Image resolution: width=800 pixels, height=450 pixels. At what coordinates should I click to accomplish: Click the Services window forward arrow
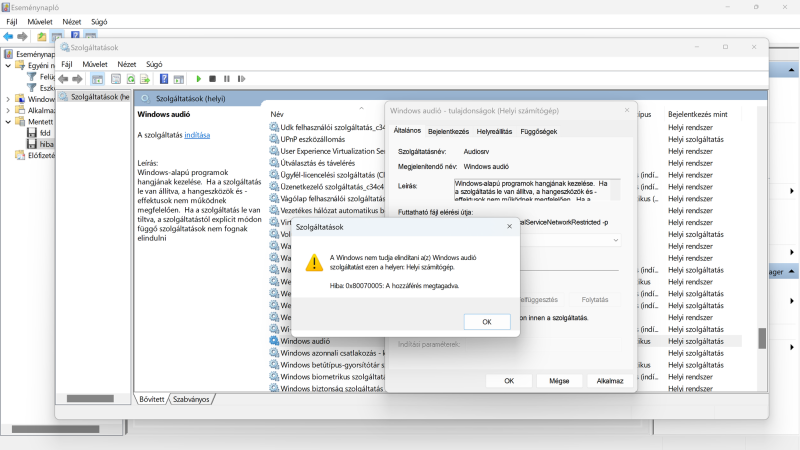pos(77,79)
